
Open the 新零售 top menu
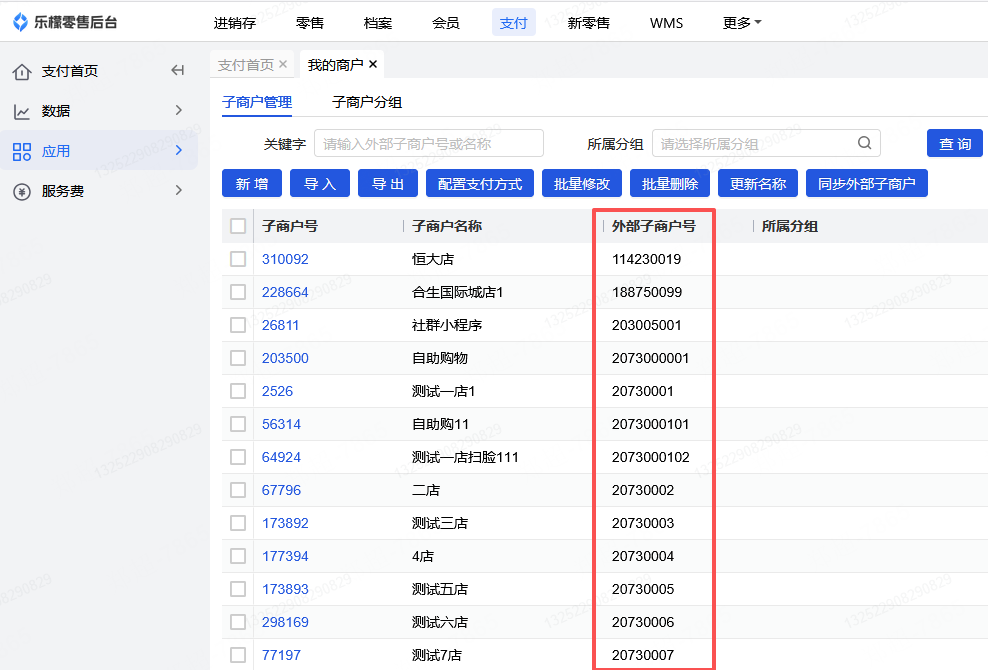pos(589,23)
